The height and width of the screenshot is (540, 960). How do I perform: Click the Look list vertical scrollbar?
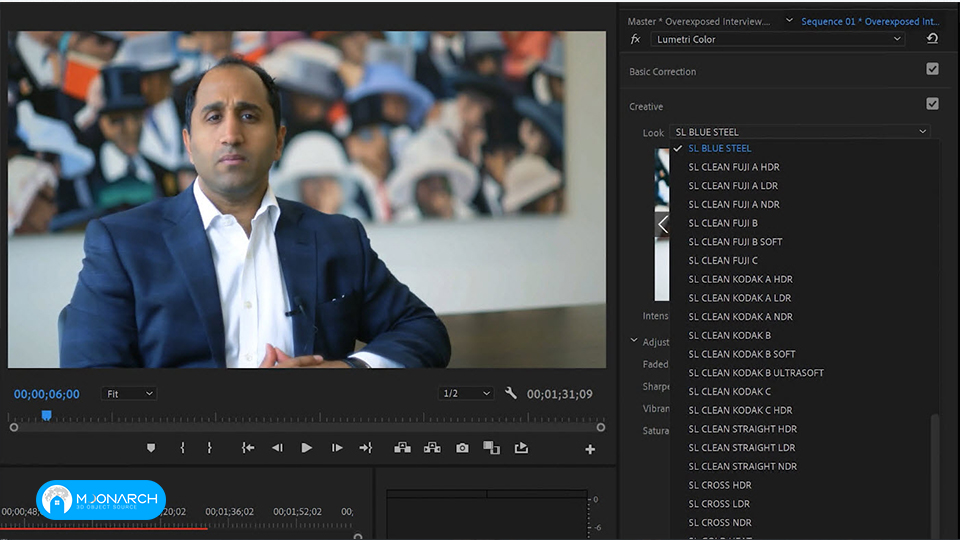(934, 475)
